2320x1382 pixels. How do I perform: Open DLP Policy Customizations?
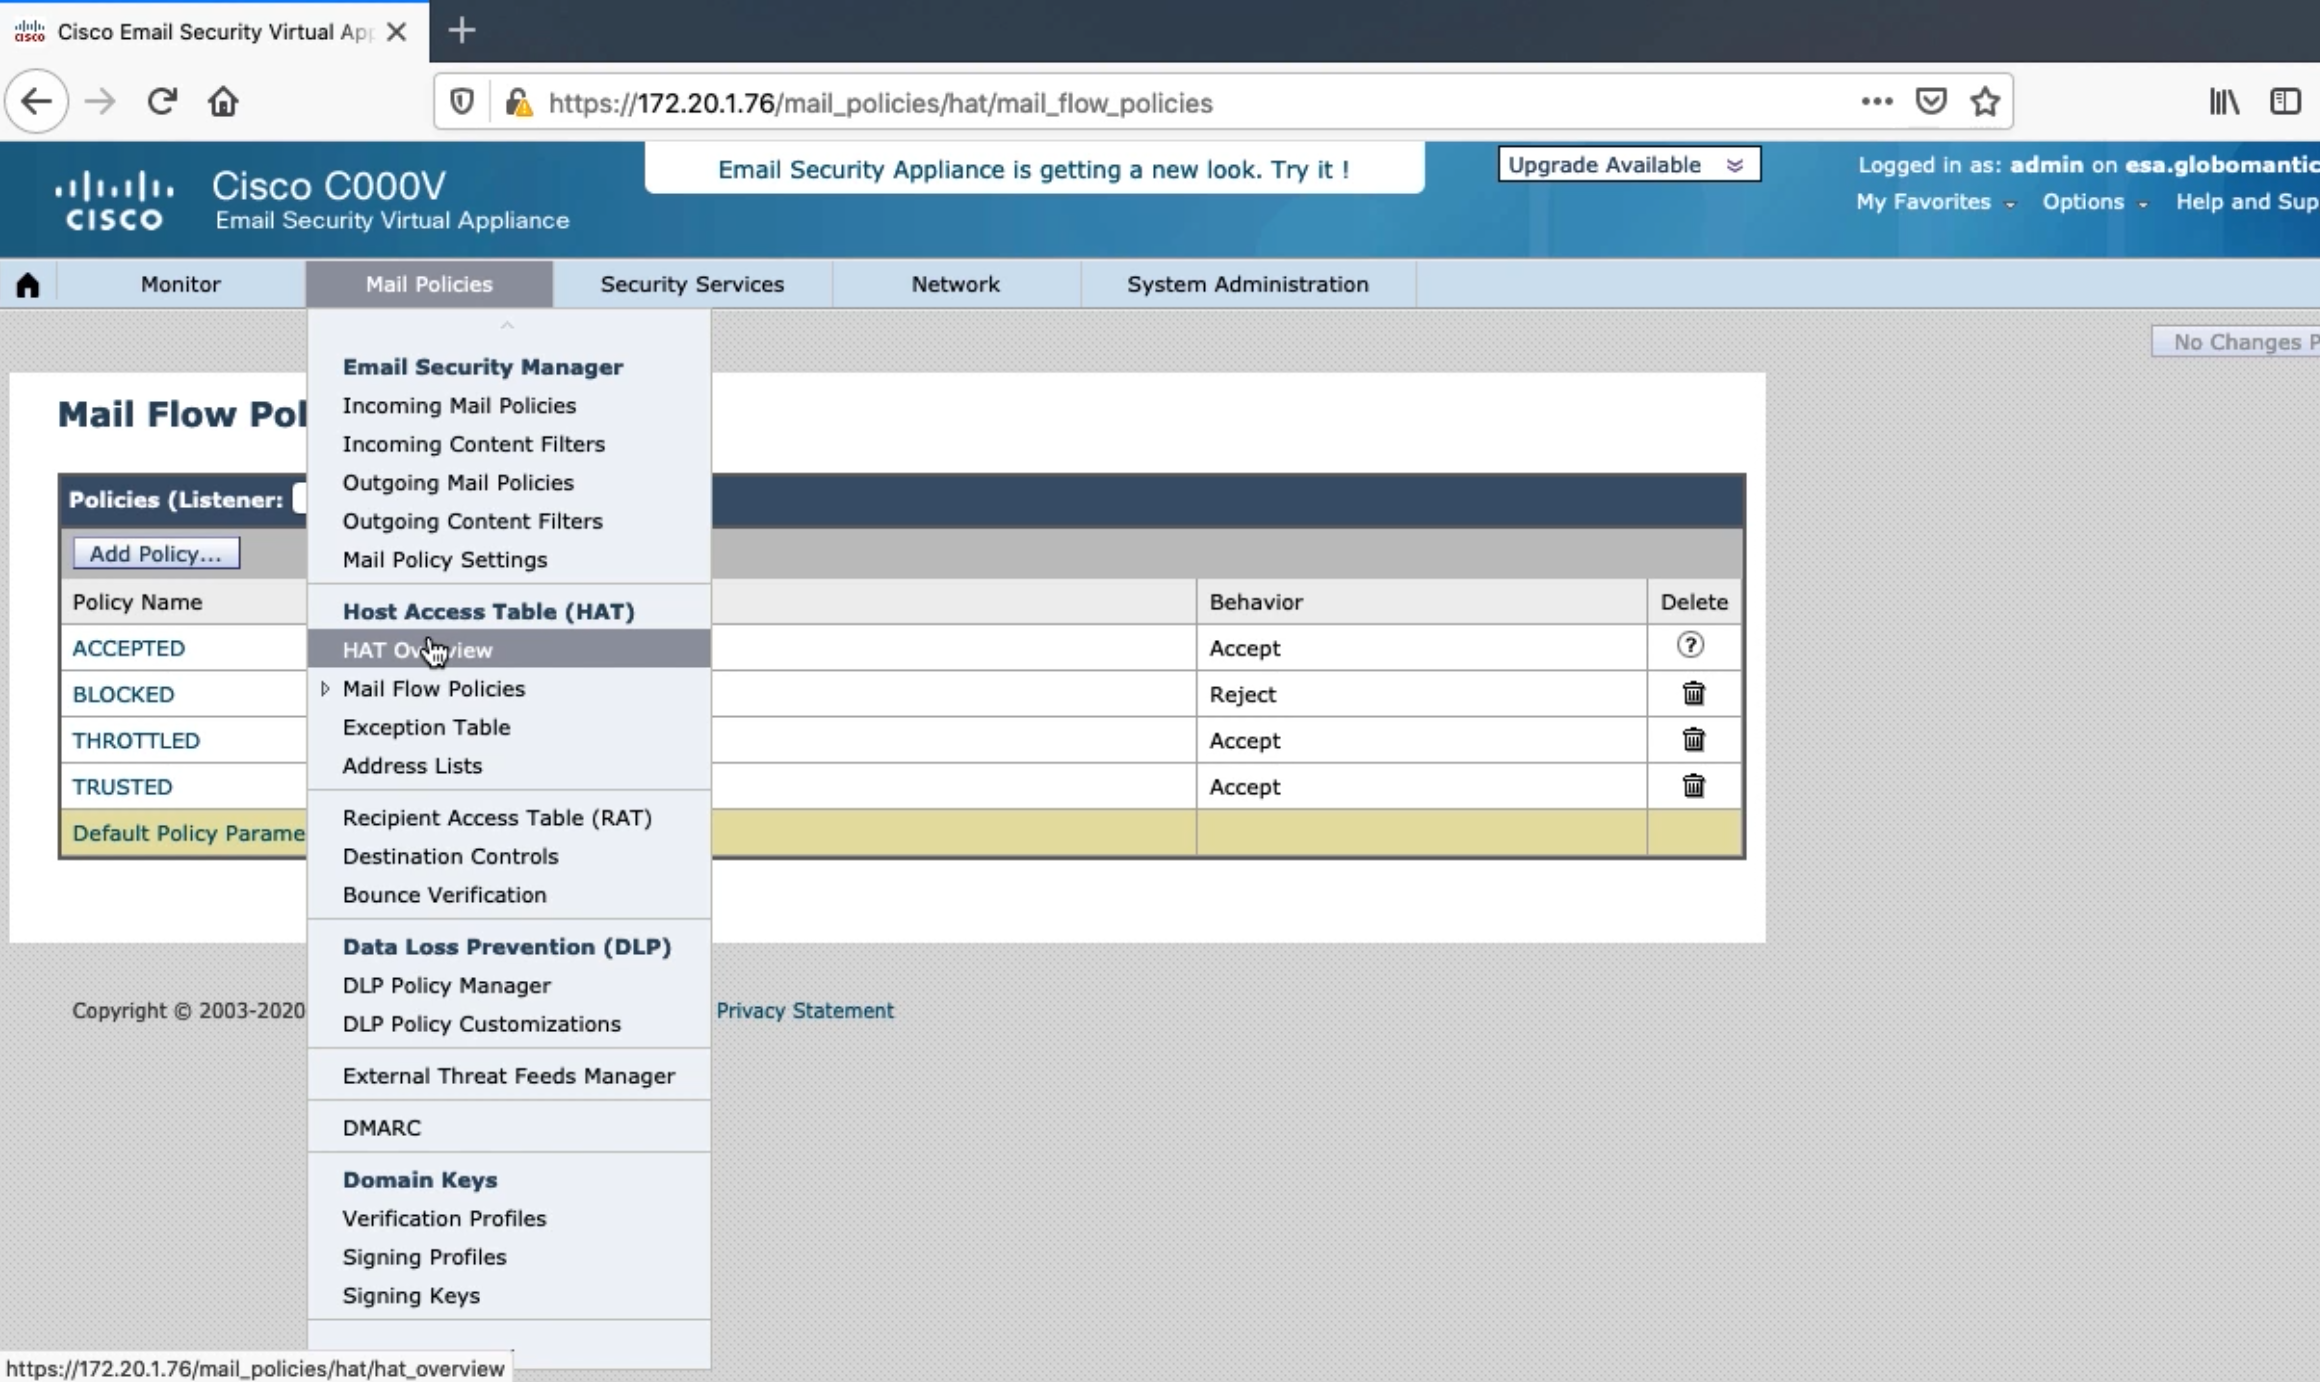pos(481,1024)
